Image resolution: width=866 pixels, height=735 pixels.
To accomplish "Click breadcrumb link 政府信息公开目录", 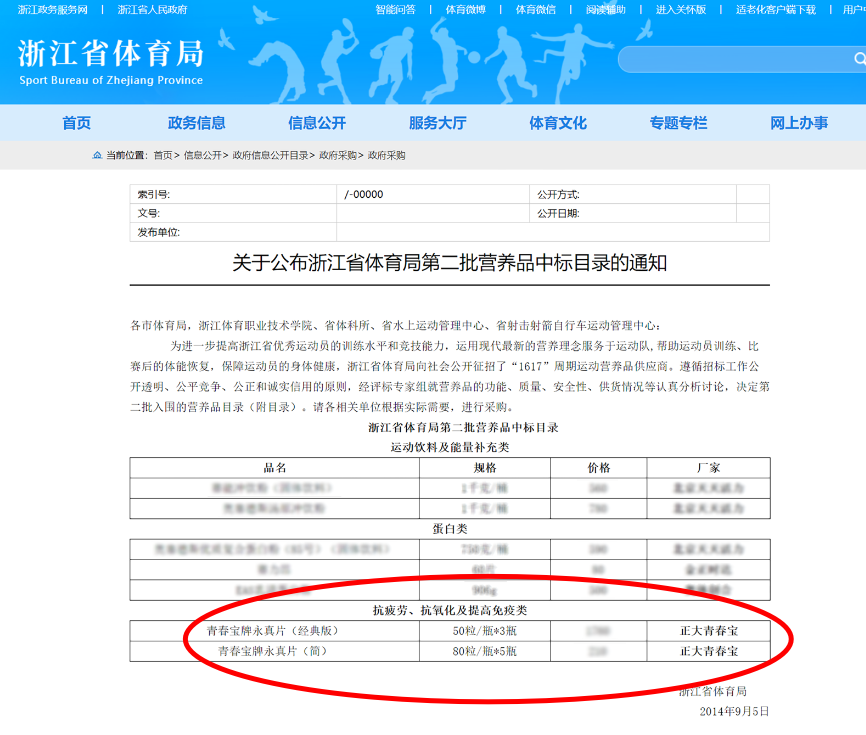I will pyautogui.click(x=270, y=155).
